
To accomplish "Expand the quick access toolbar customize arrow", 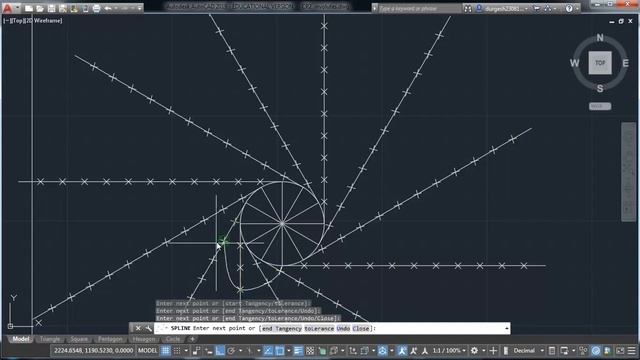I will tap(140, 8).
